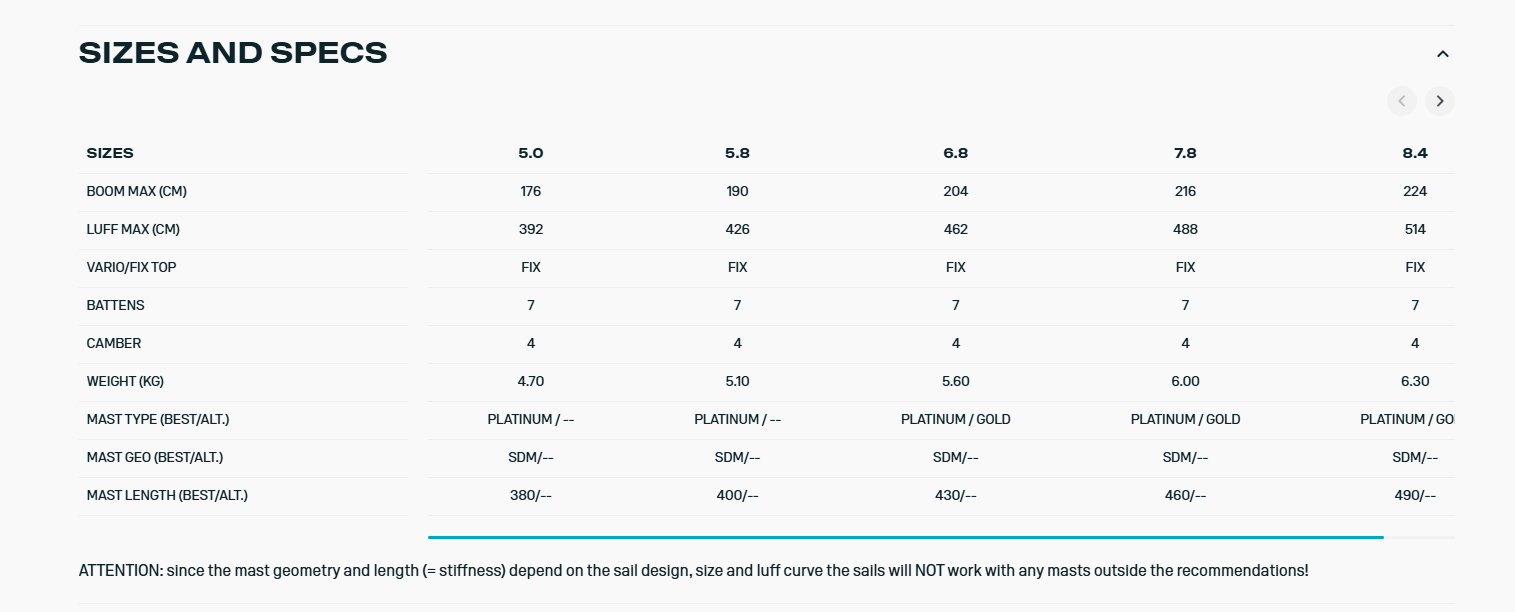Viewport: 1515px width, 612px height.
Task: Select the 7.8 size column header
Action: click(1185, 153)
